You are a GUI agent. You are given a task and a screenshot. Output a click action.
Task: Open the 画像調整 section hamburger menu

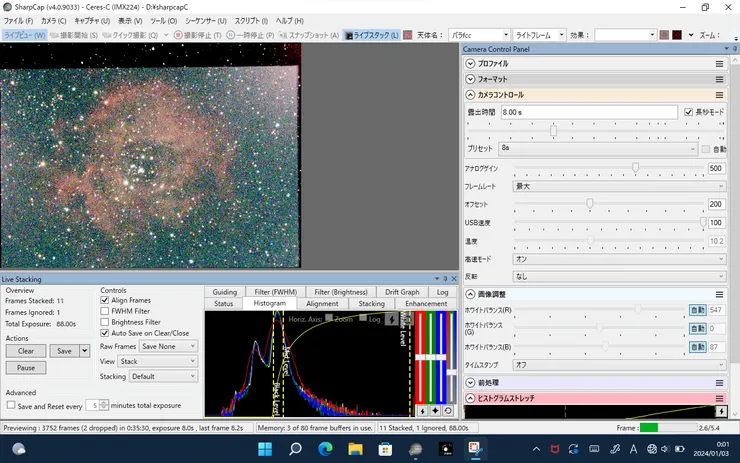[719, 294]
